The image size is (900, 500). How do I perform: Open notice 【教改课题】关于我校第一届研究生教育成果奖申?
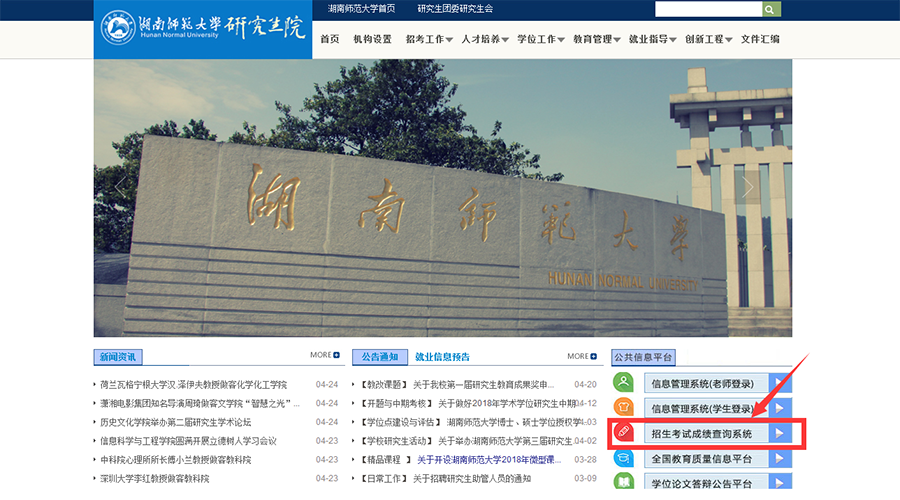pyautogui.click(x=457, y=385)
